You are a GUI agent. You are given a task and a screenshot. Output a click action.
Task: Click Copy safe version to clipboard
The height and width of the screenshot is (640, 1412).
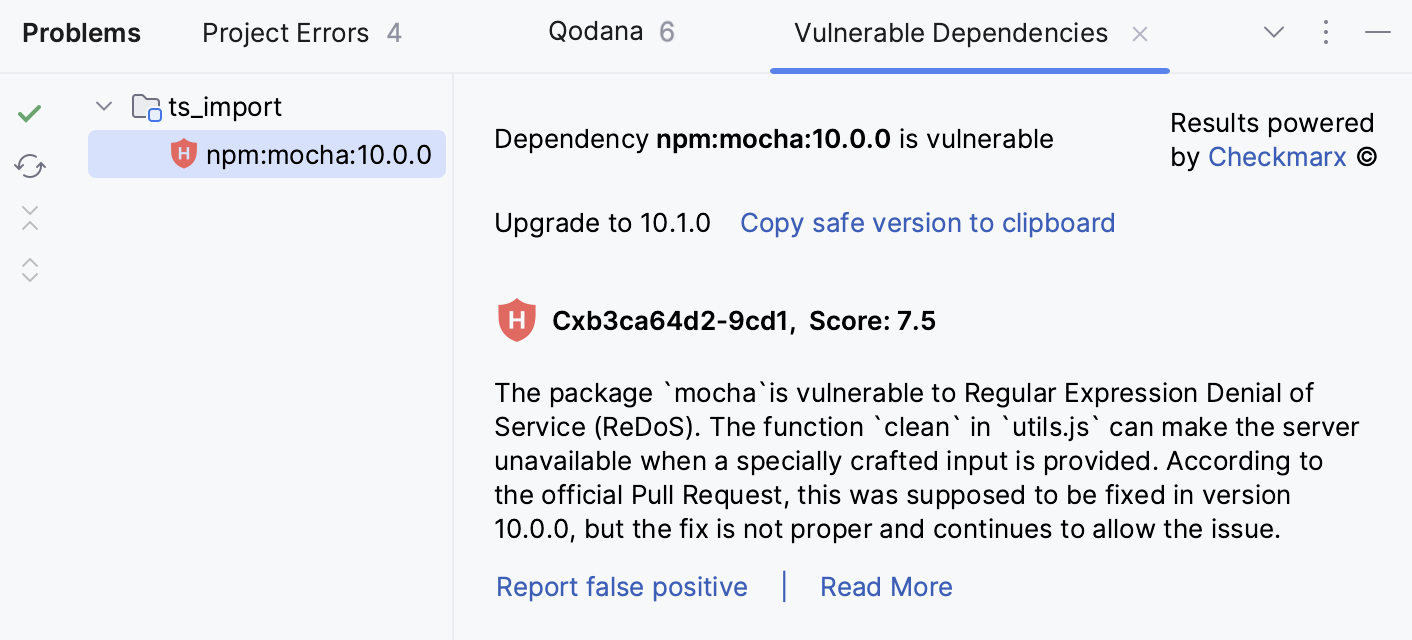(927, 222)
